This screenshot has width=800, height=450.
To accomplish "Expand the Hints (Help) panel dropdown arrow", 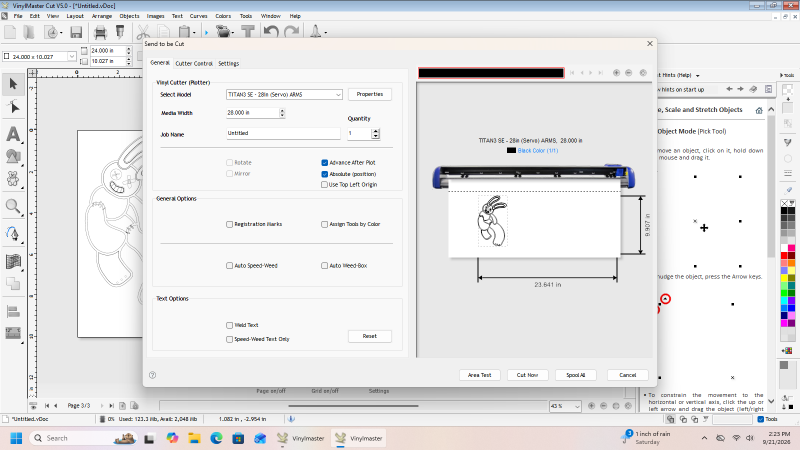I will pos(697,76).
